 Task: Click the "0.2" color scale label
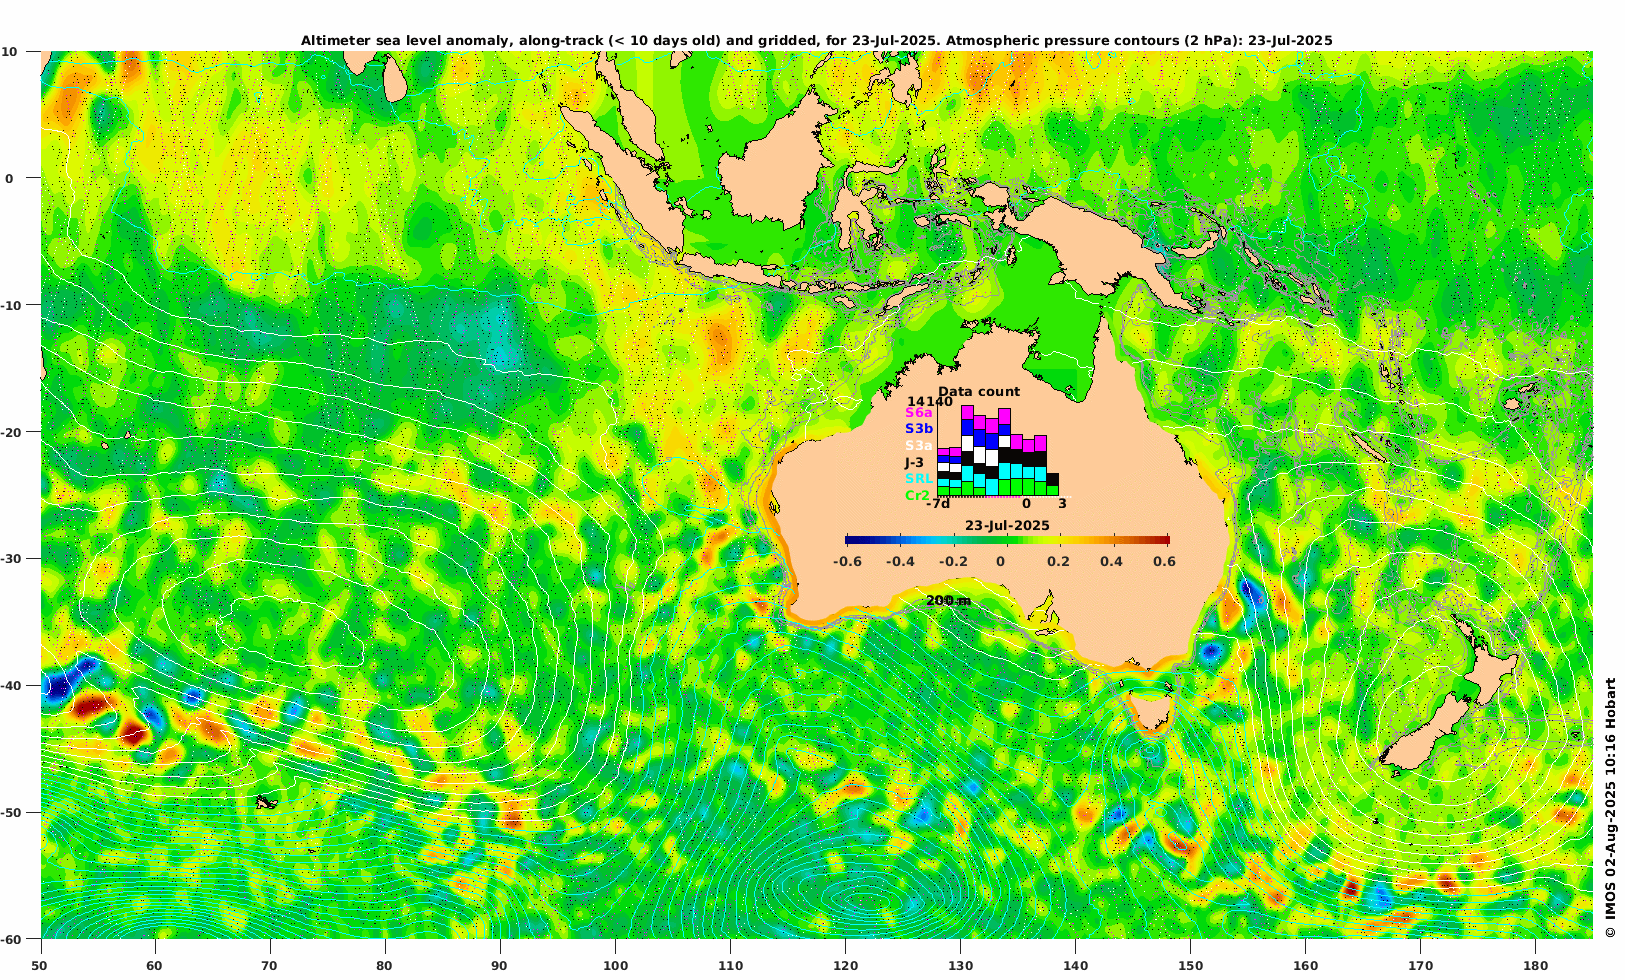pyautogui.click(x=1058, y=562)
